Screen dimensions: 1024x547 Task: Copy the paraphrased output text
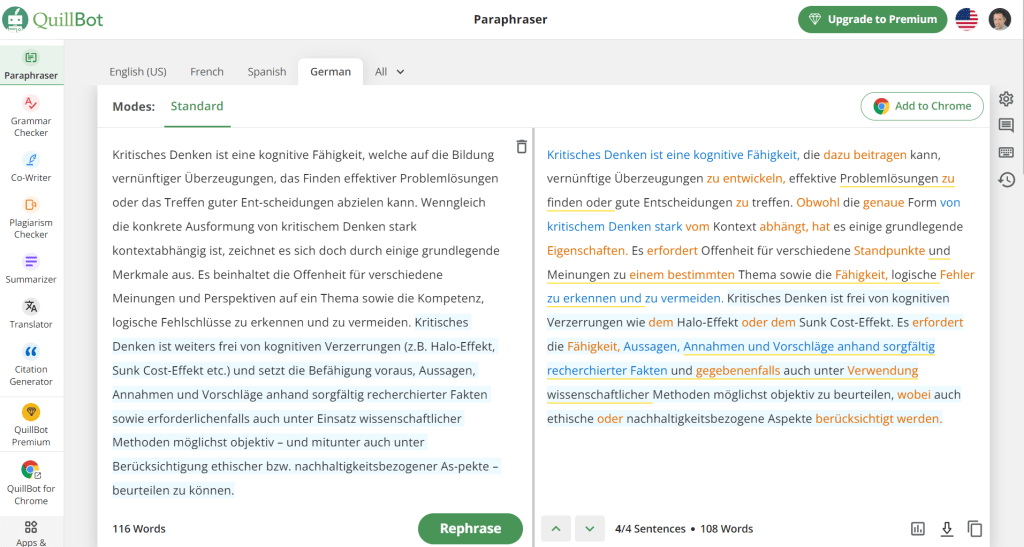pyautogui.click(x=975, y=529)
